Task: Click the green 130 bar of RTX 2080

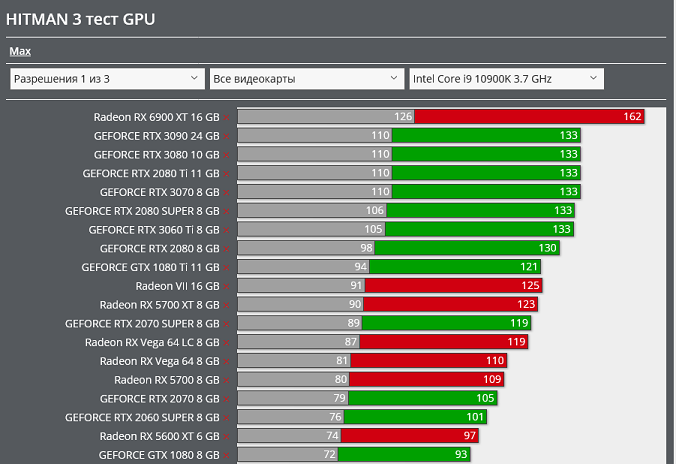Action: (x=467, y=248)
